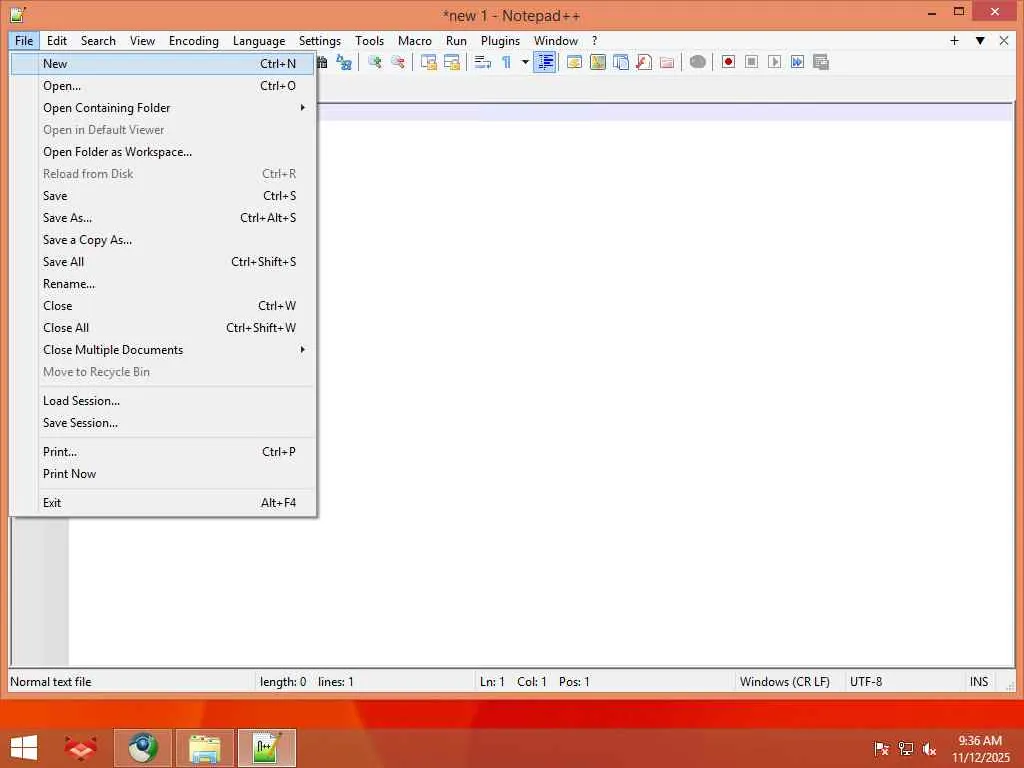Select Load Session... menu entry
The height and width of the screenshot is (768, 1024).
(x=163, y=401)
